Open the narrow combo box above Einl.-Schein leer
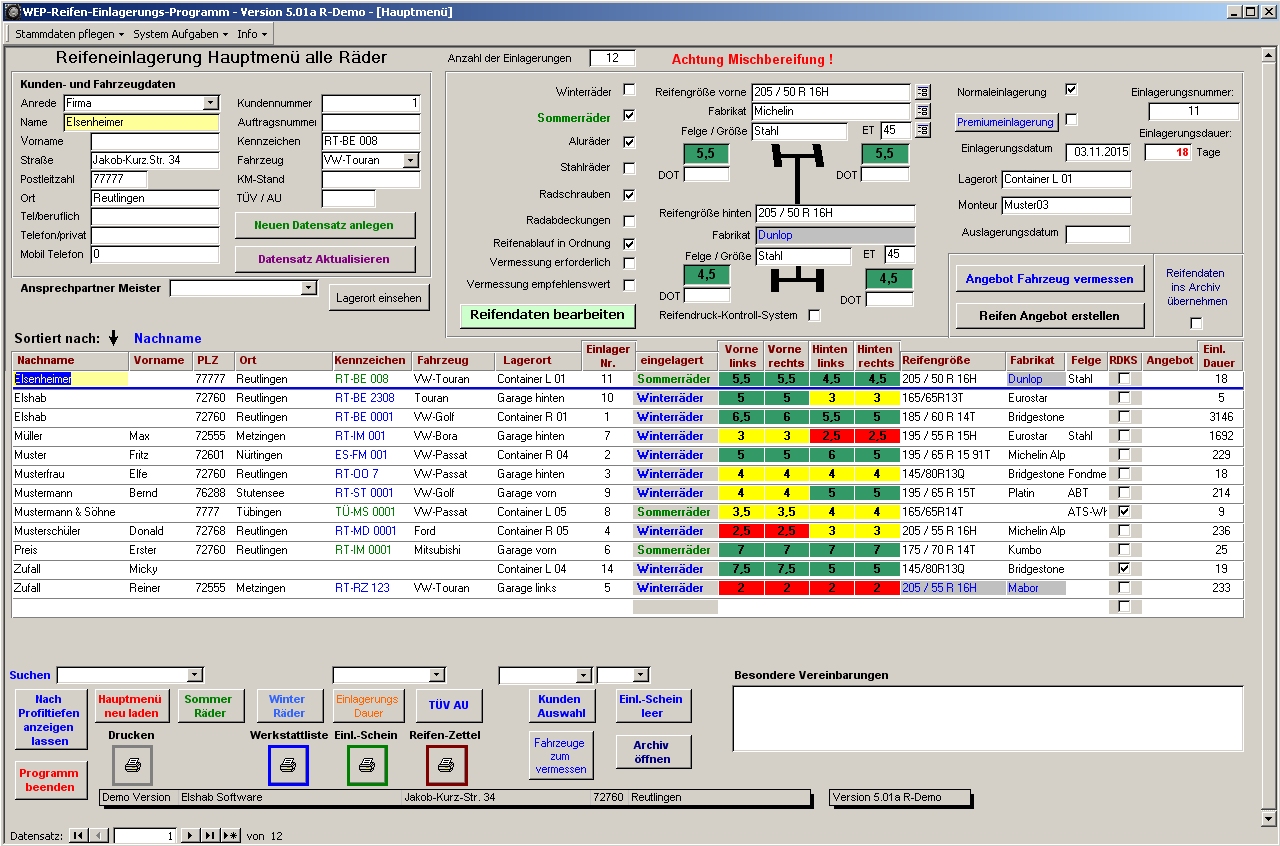1280x846 pixels. tap(641, 676)
